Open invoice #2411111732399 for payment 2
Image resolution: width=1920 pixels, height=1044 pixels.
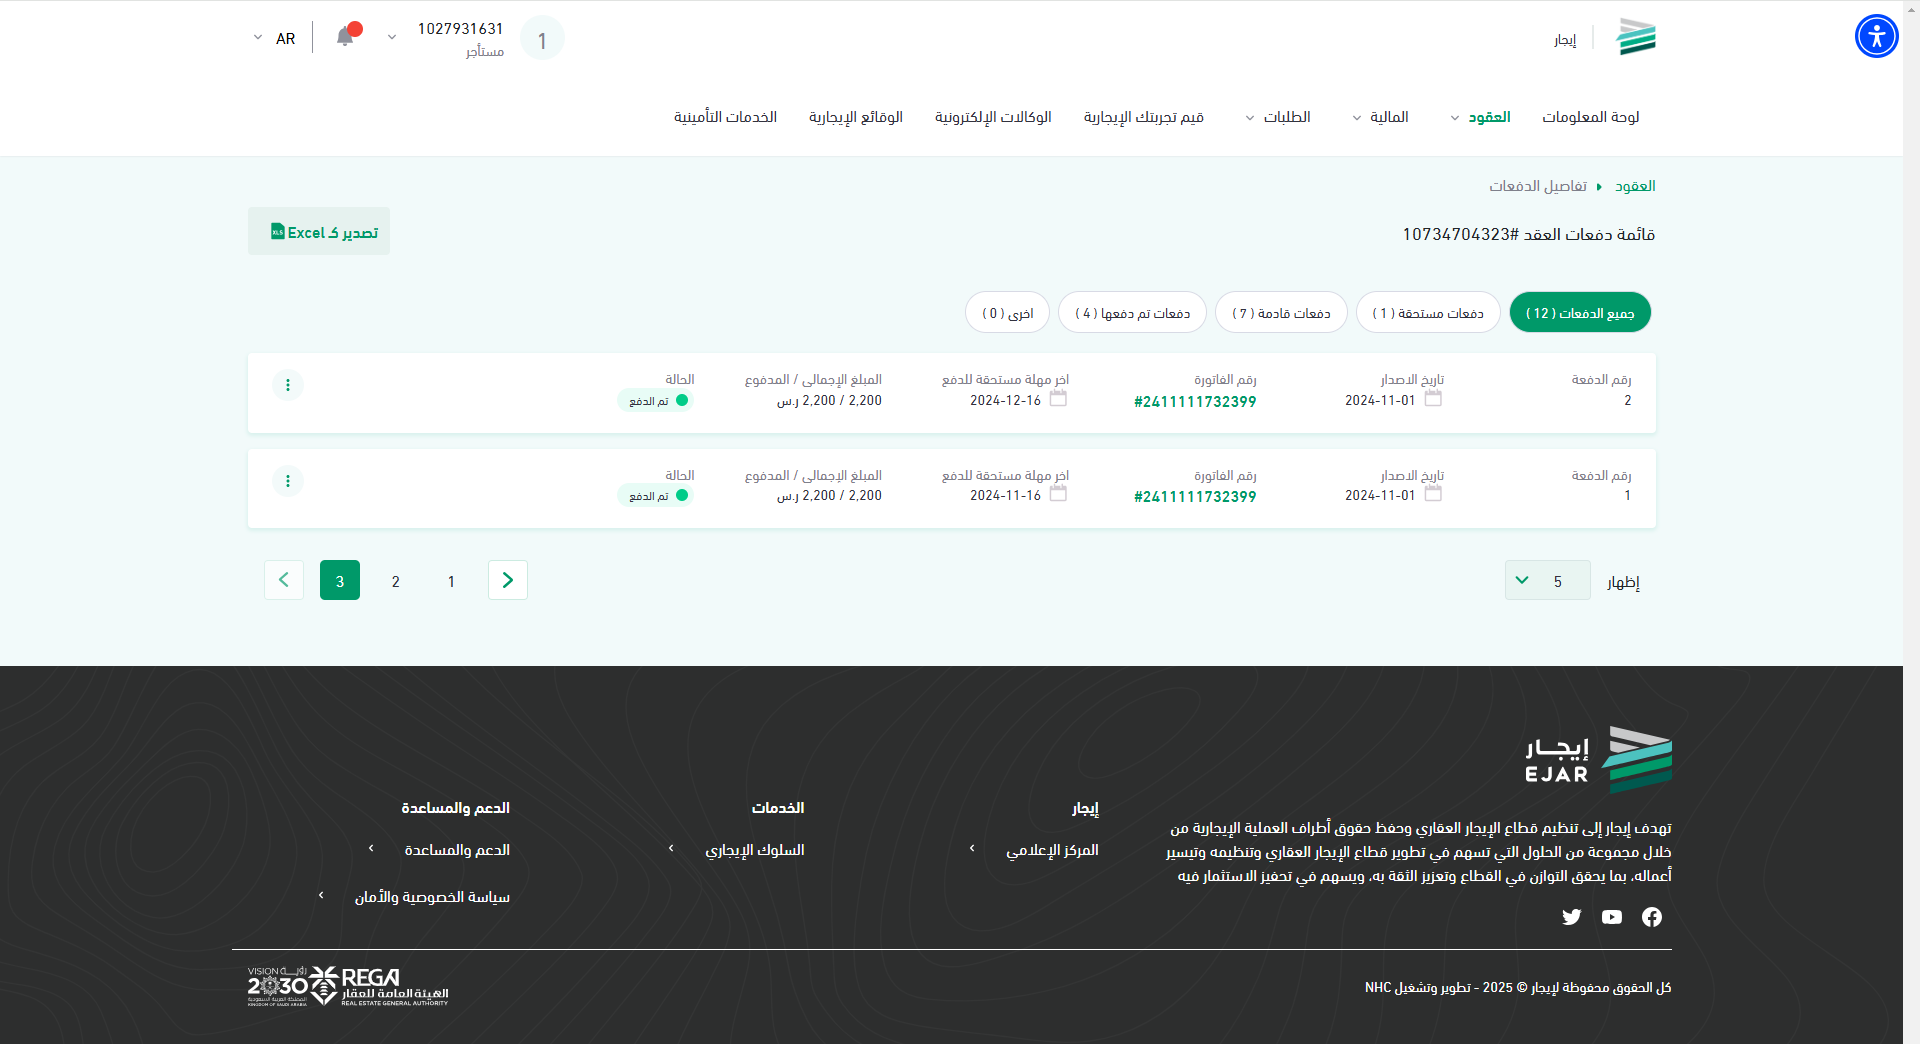1195,402
